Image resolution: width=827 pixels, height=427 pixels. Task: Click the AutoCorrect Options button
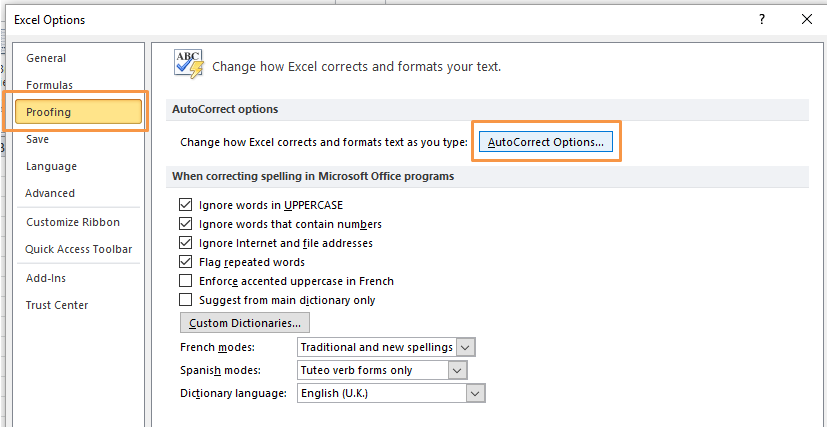(x=546, y=142)
